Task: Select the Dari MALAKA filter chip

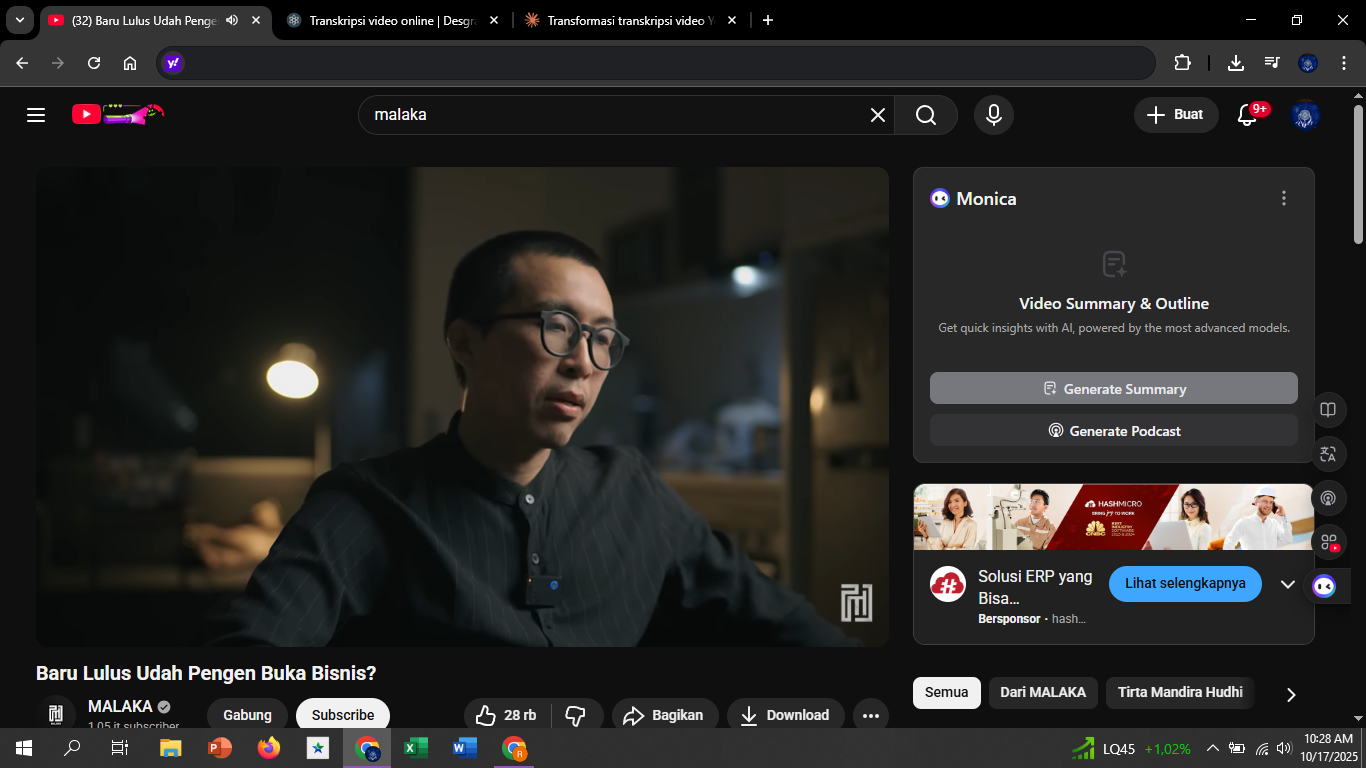Action: click(x=1043, y=692)
